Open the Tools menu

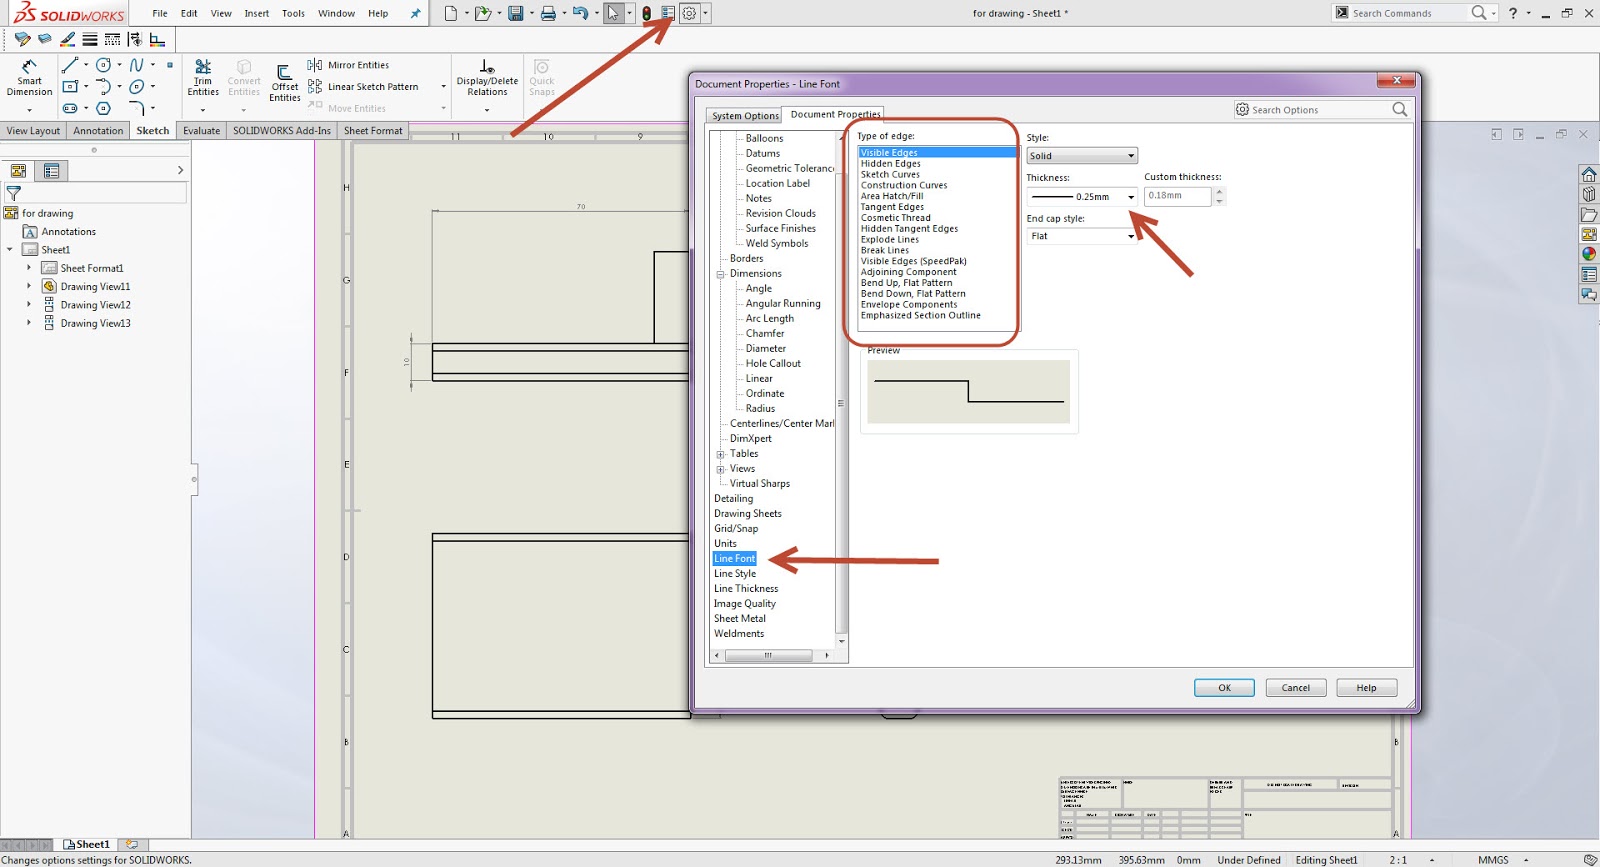[x=293, y=13]
